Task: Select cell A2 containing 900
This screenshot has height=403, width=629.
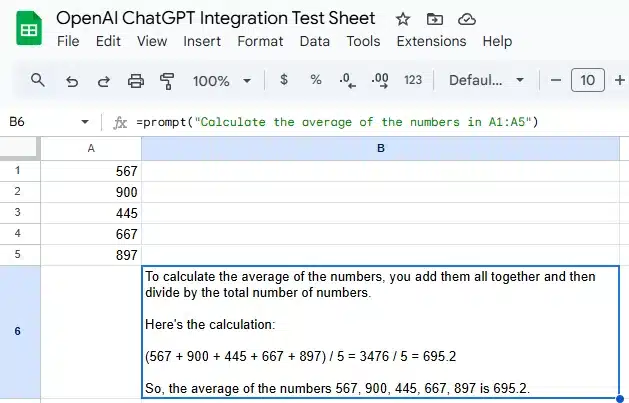Action: 91,192
